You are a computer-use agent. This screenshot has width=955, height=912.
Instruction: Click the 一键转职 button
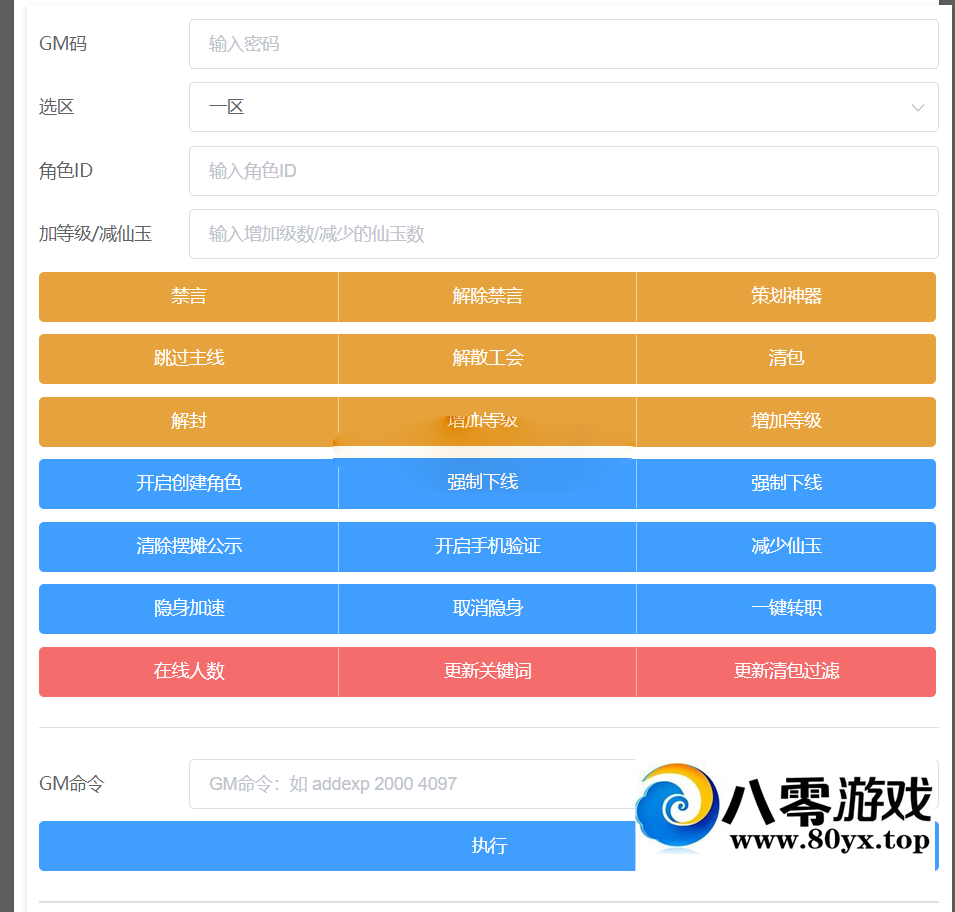click(786, 609)
